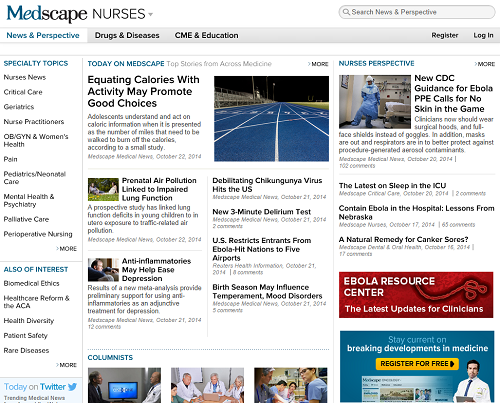Screen dimensions: 500x403
Task: Click the Register link
Action: (445, 35)
